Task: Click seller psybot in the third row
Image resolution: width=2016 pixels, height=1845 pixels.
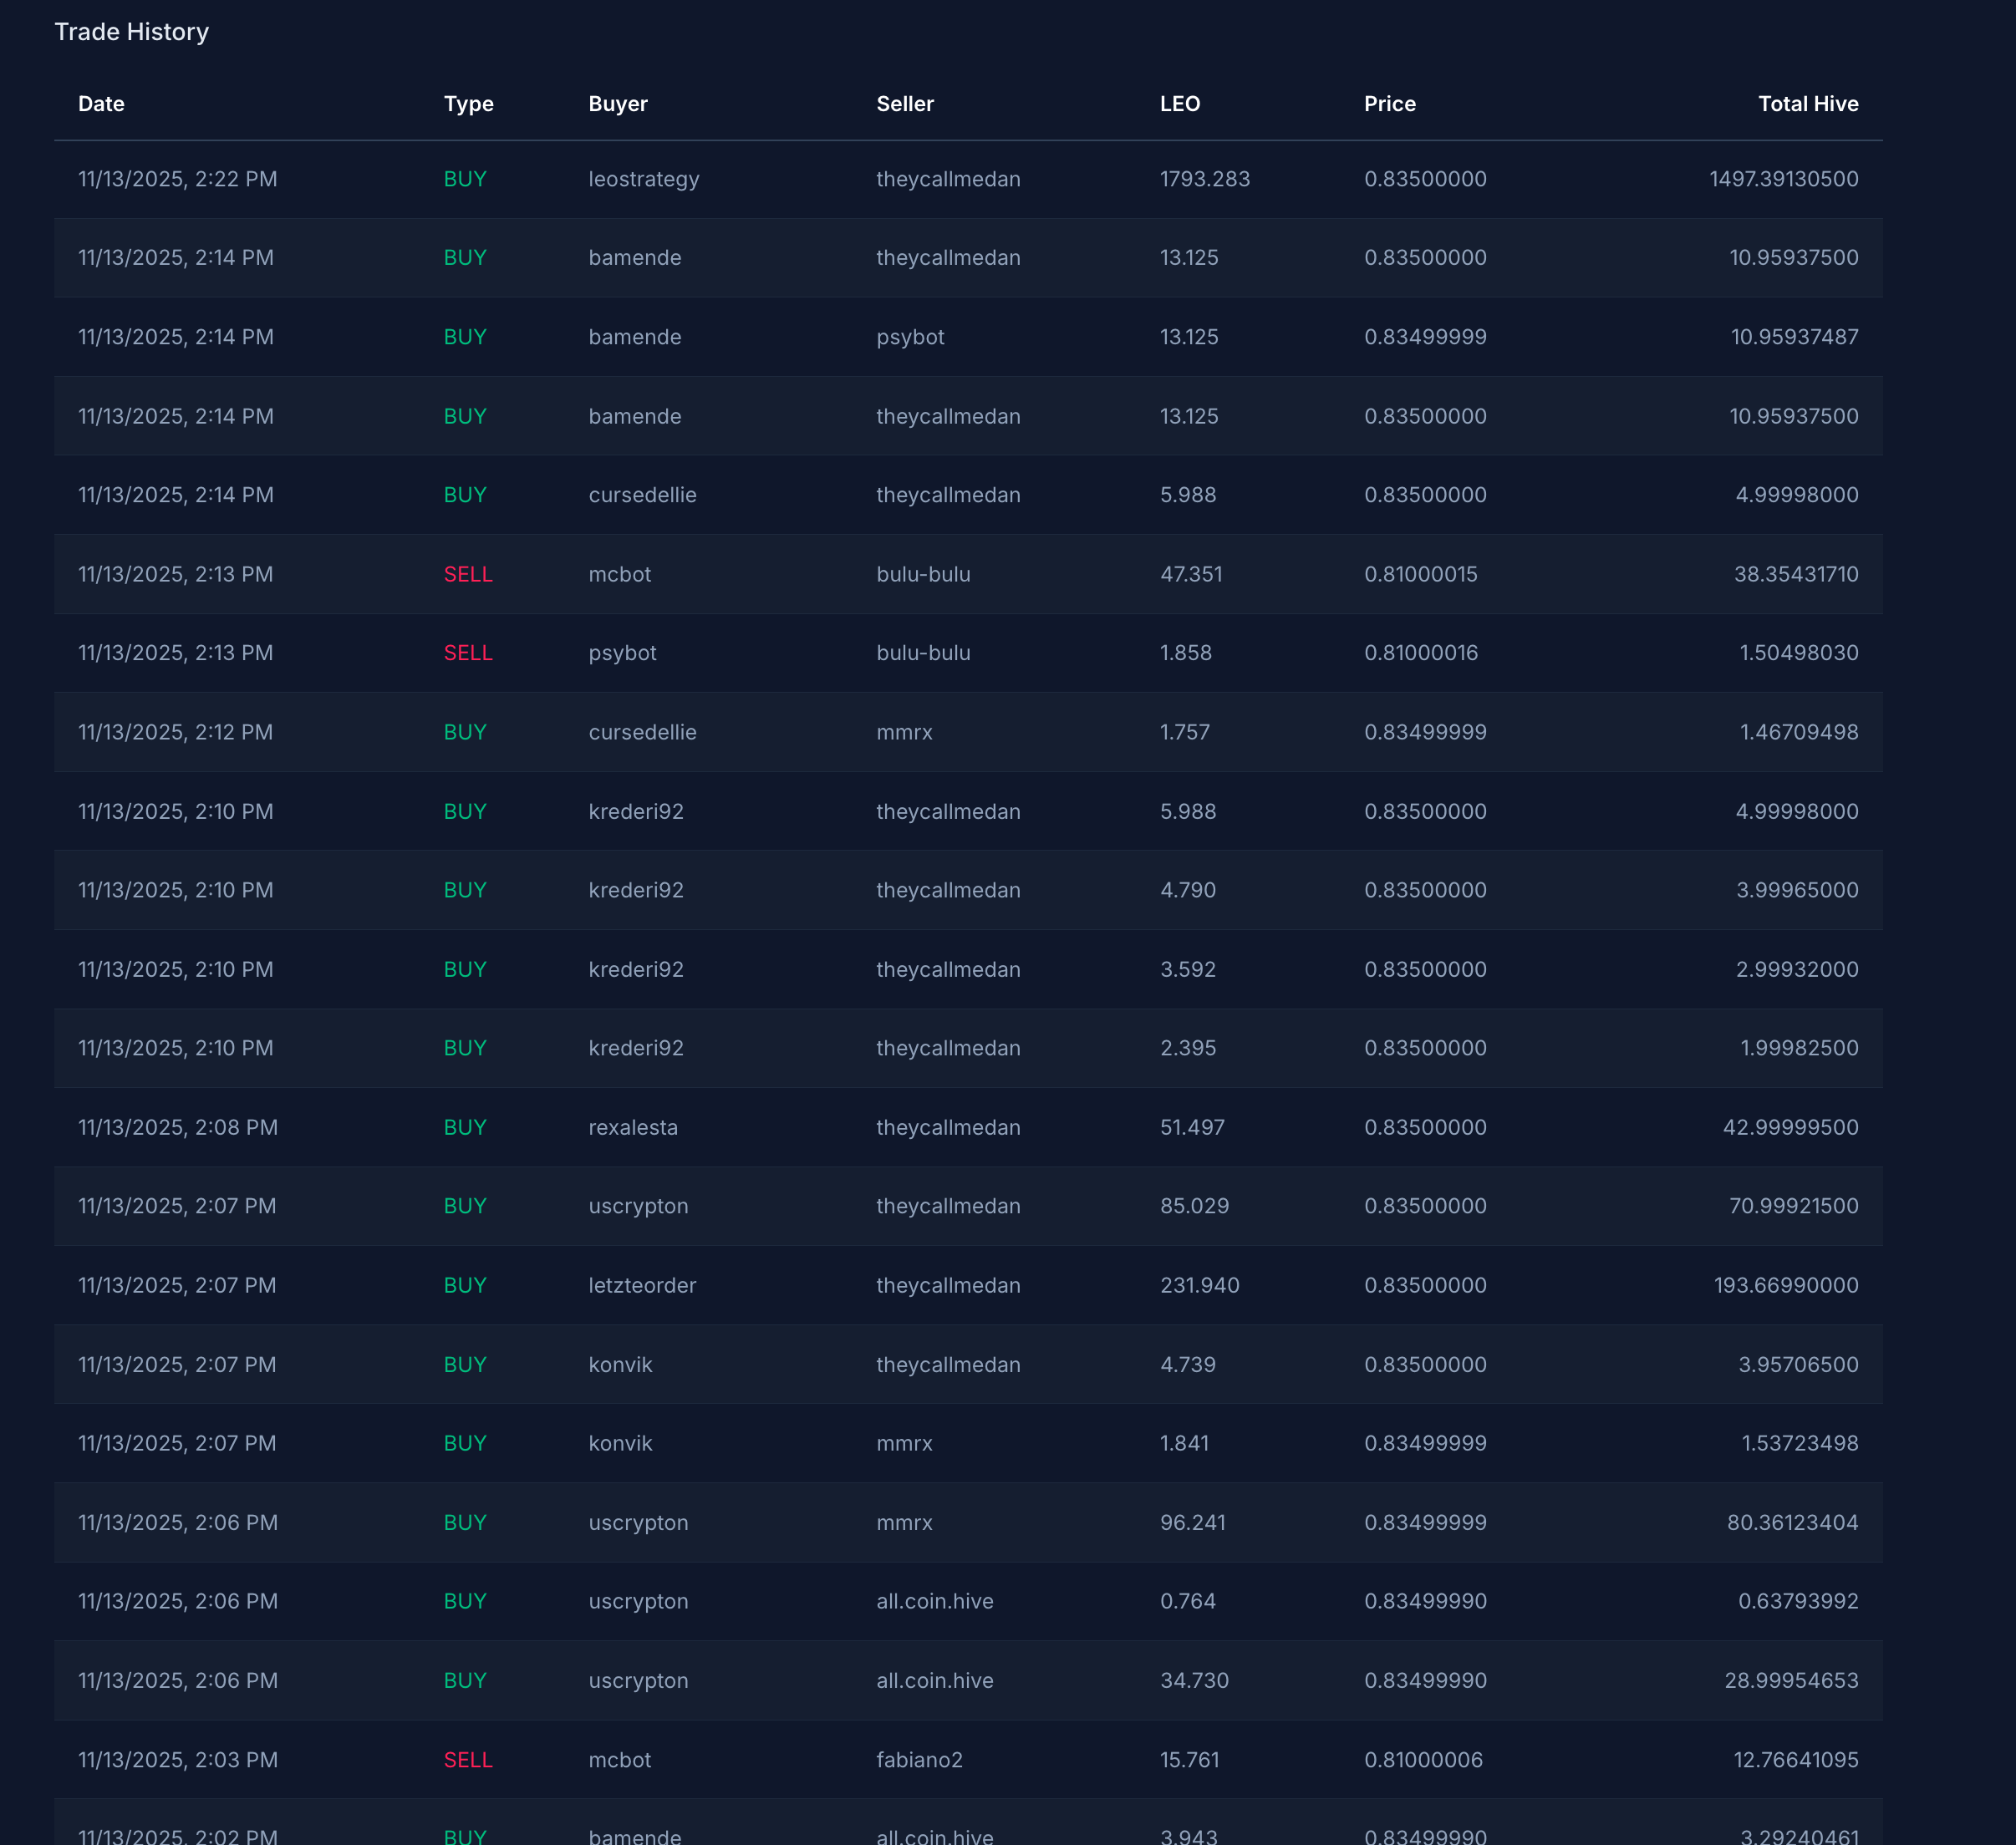Action: coord(909,337)
